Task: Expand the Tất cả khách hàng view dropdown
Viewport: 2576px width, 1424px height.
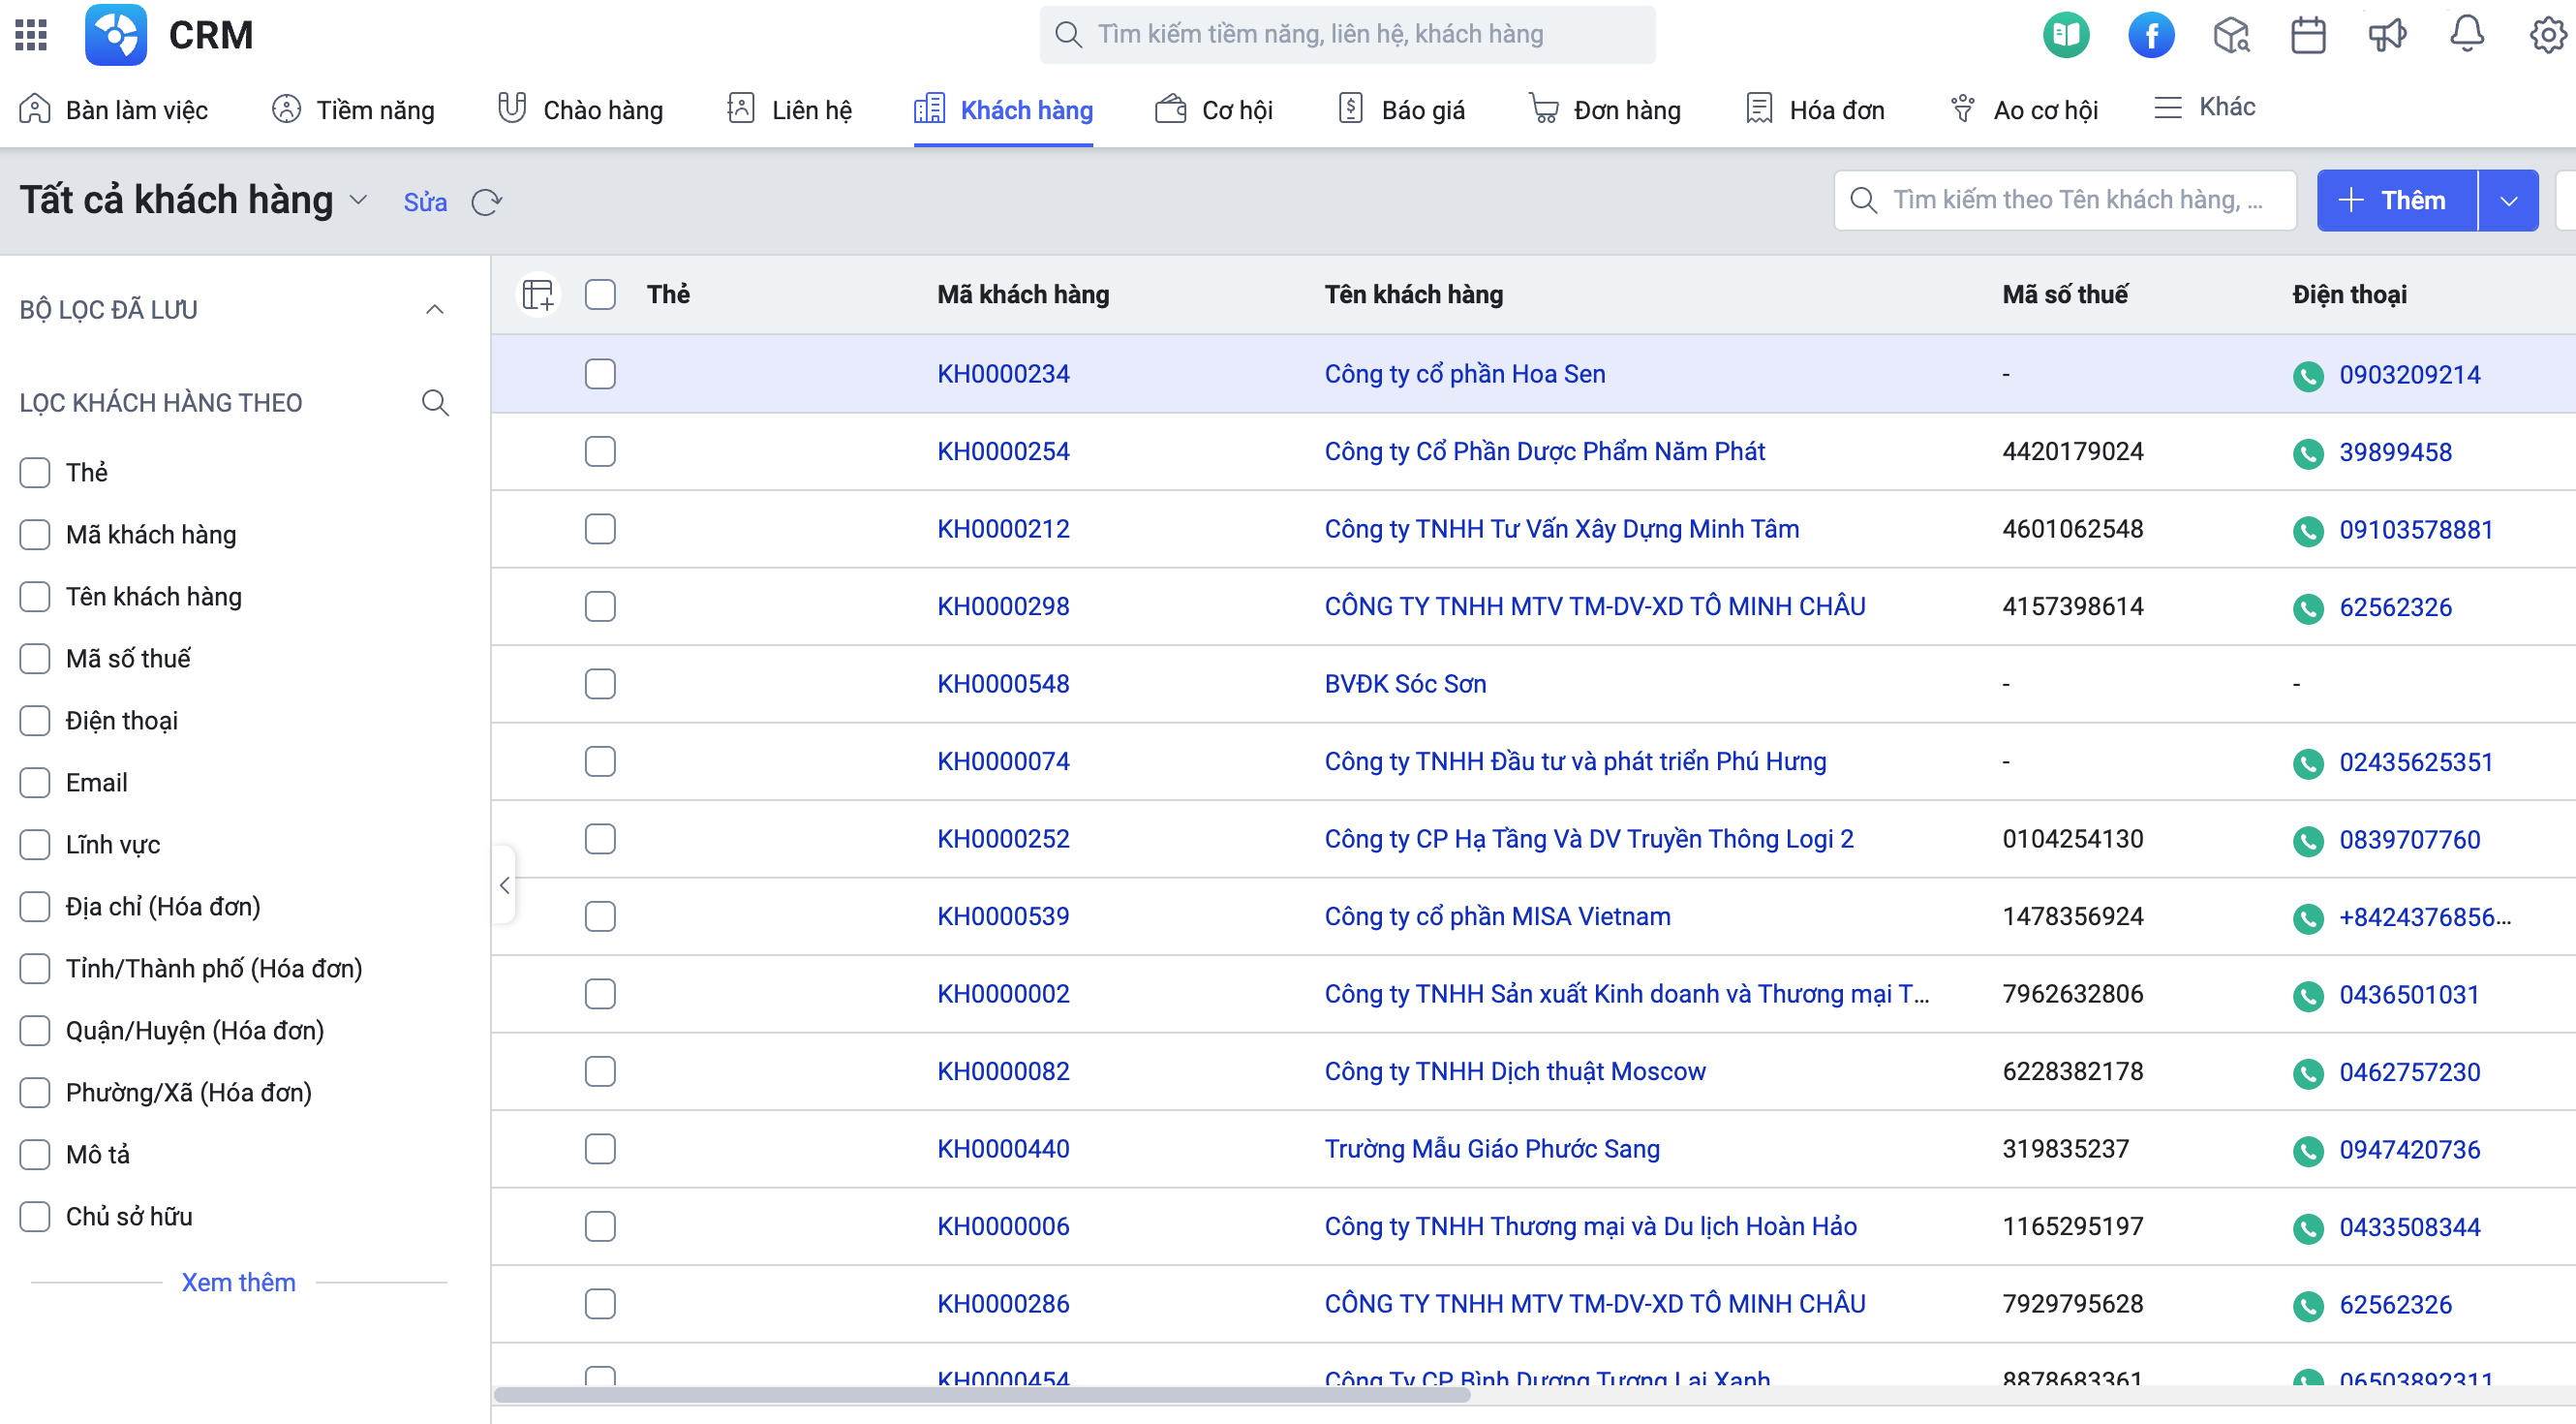Action: (x=359, y=200)
